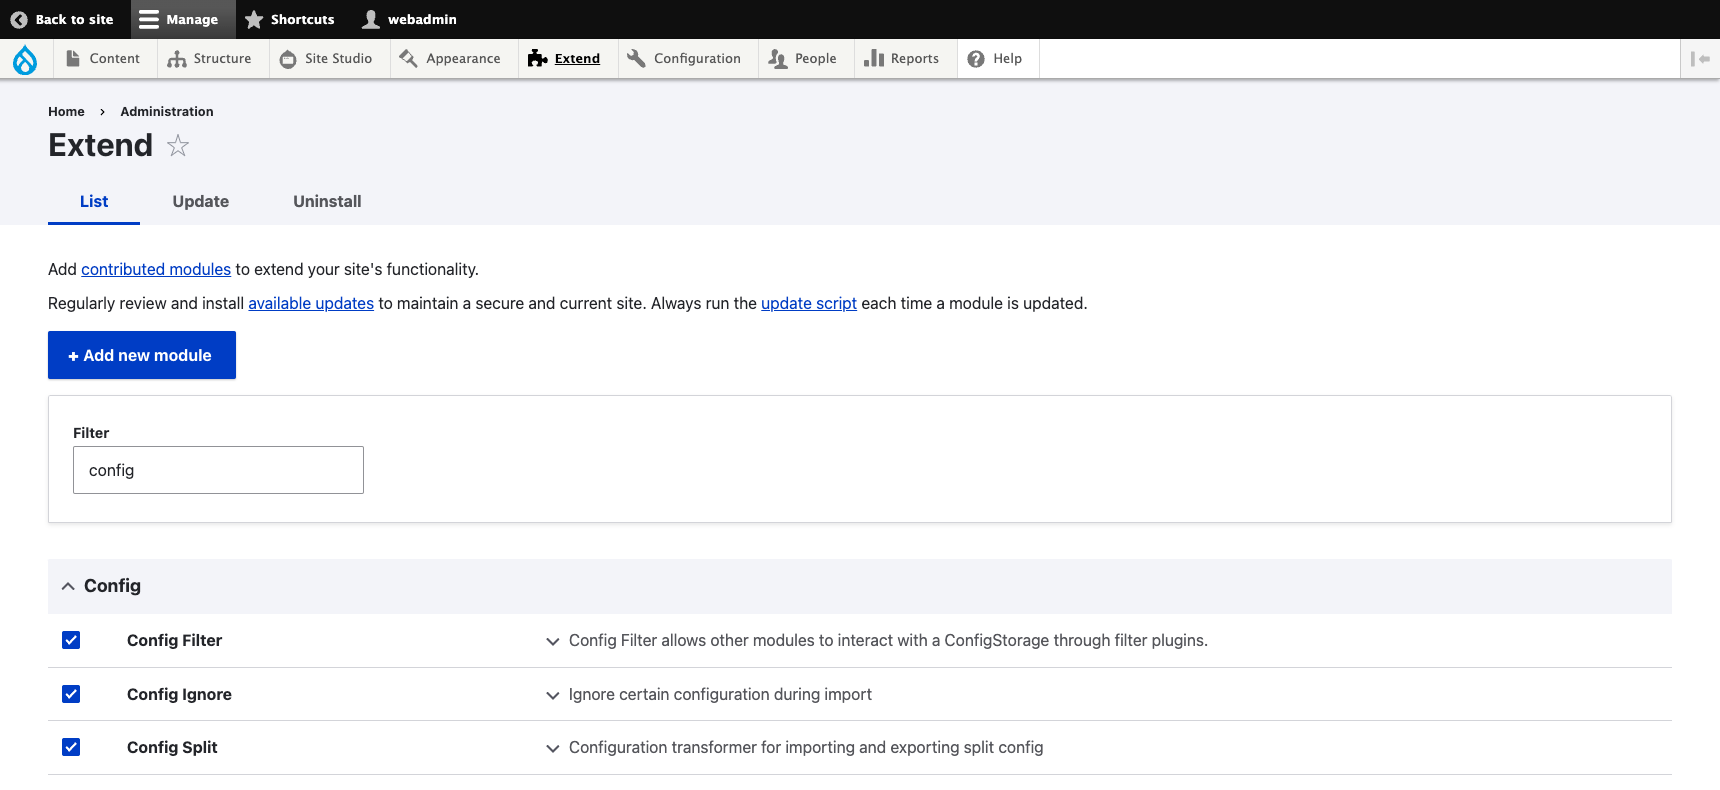Open the People admin section

[x=803, y=59]
